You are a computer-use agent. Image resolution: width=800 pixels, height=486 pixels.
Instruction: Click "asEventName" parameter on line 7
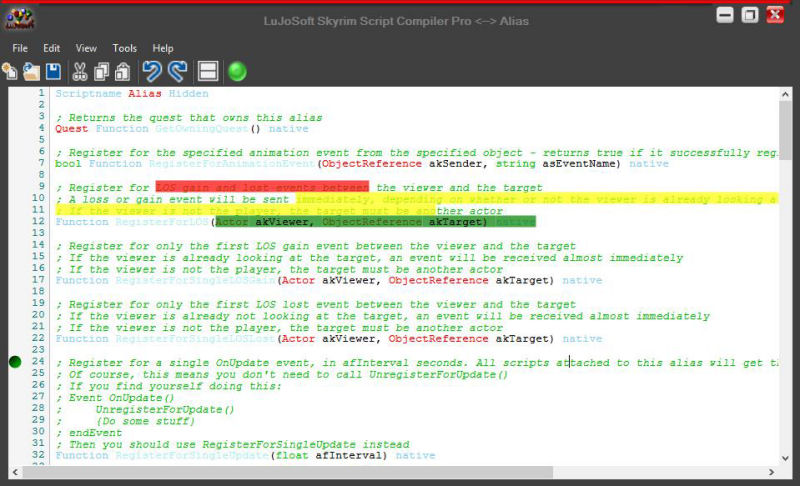[579, 164]
